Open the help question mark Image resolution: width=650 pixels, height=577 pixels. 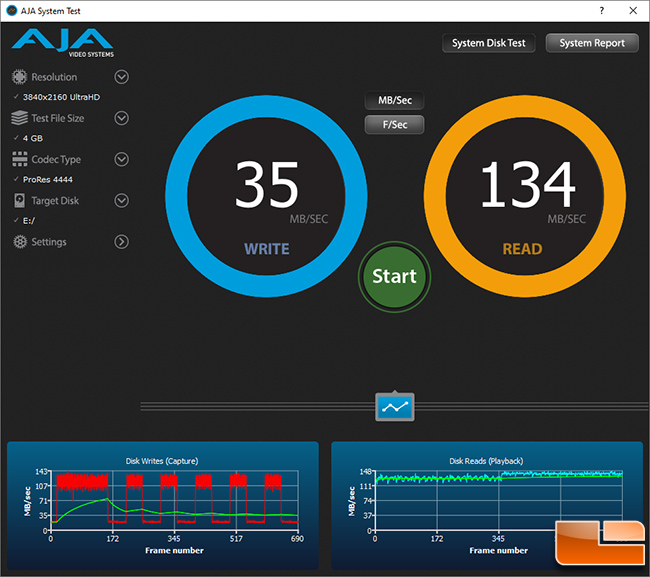601,11
